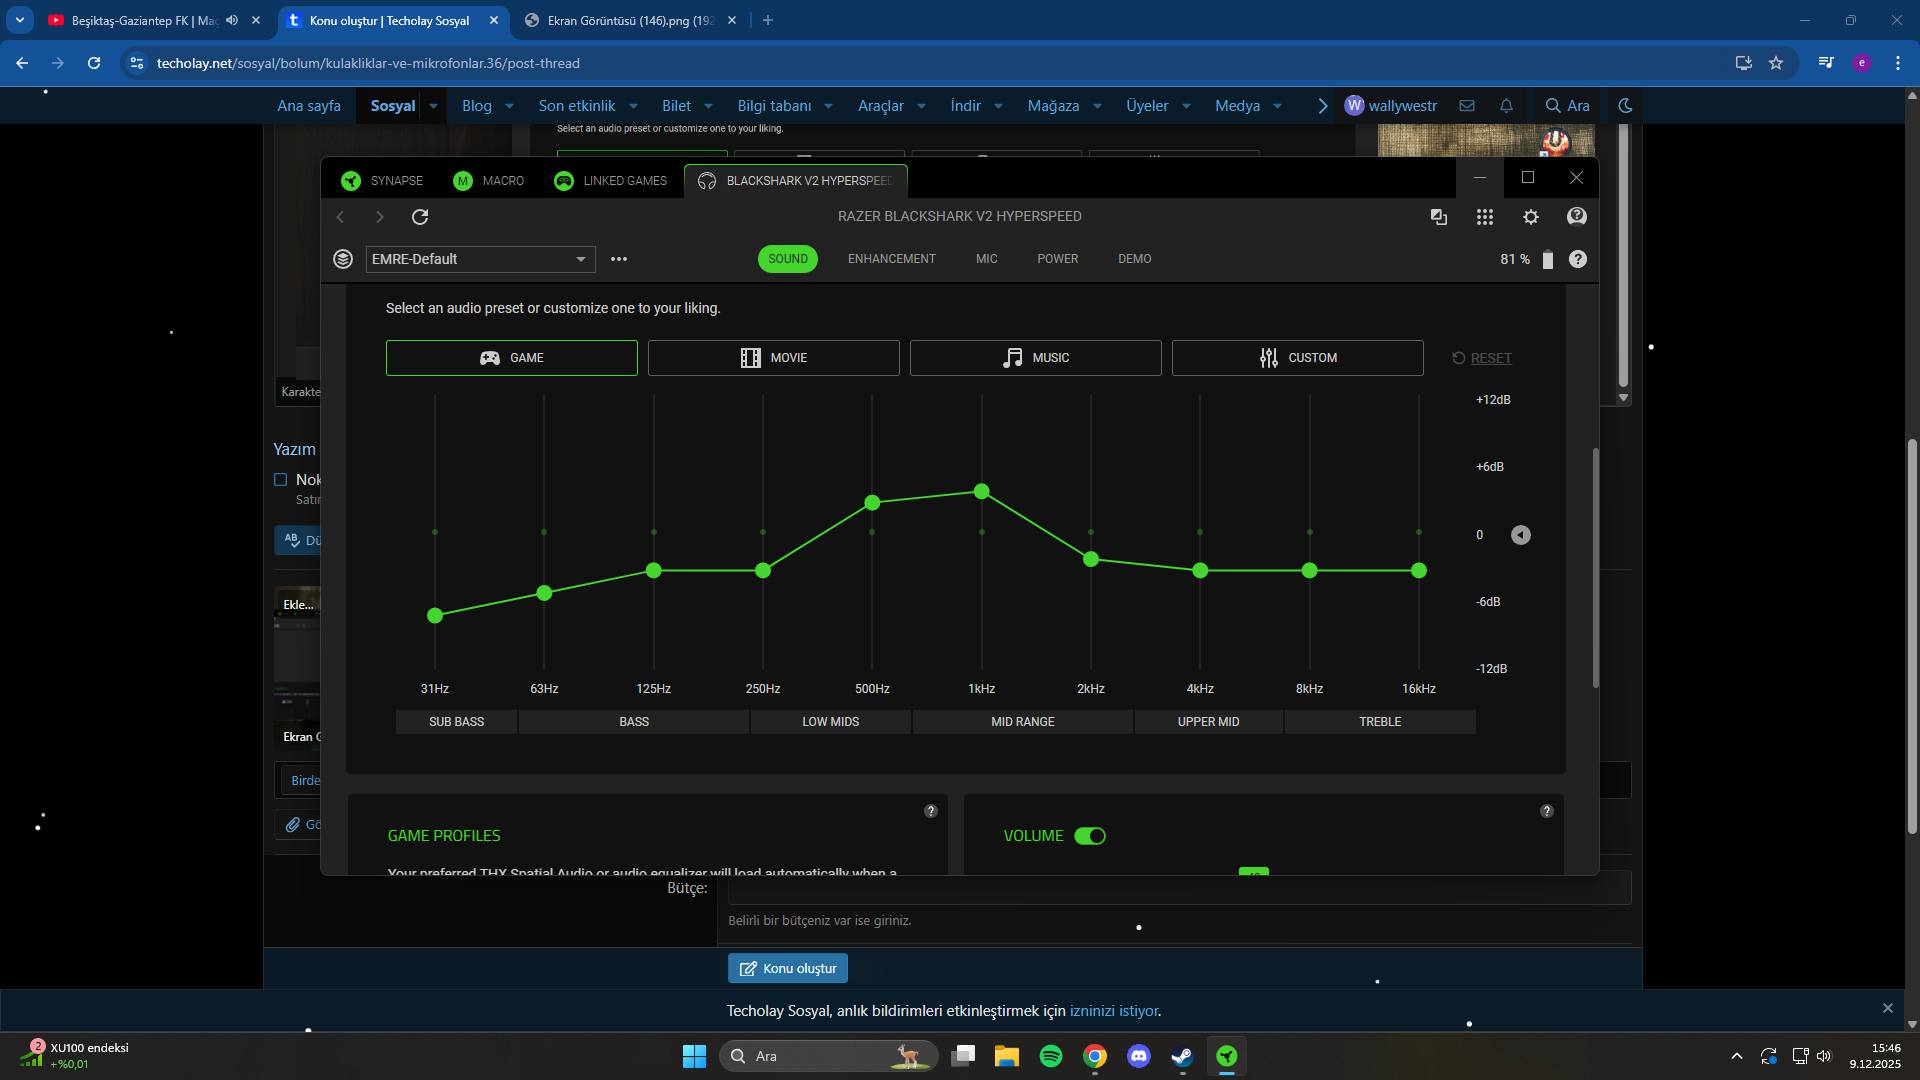Choose the Movie audio preset
1920x1080 pixels.
coord(774,358)
